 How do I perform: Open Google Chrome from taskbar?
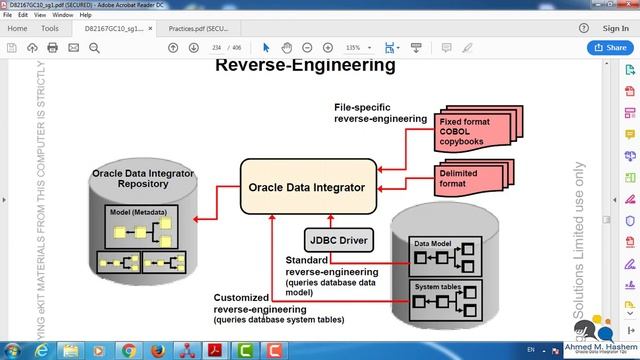pyautogui.click(x=129, y=351)
